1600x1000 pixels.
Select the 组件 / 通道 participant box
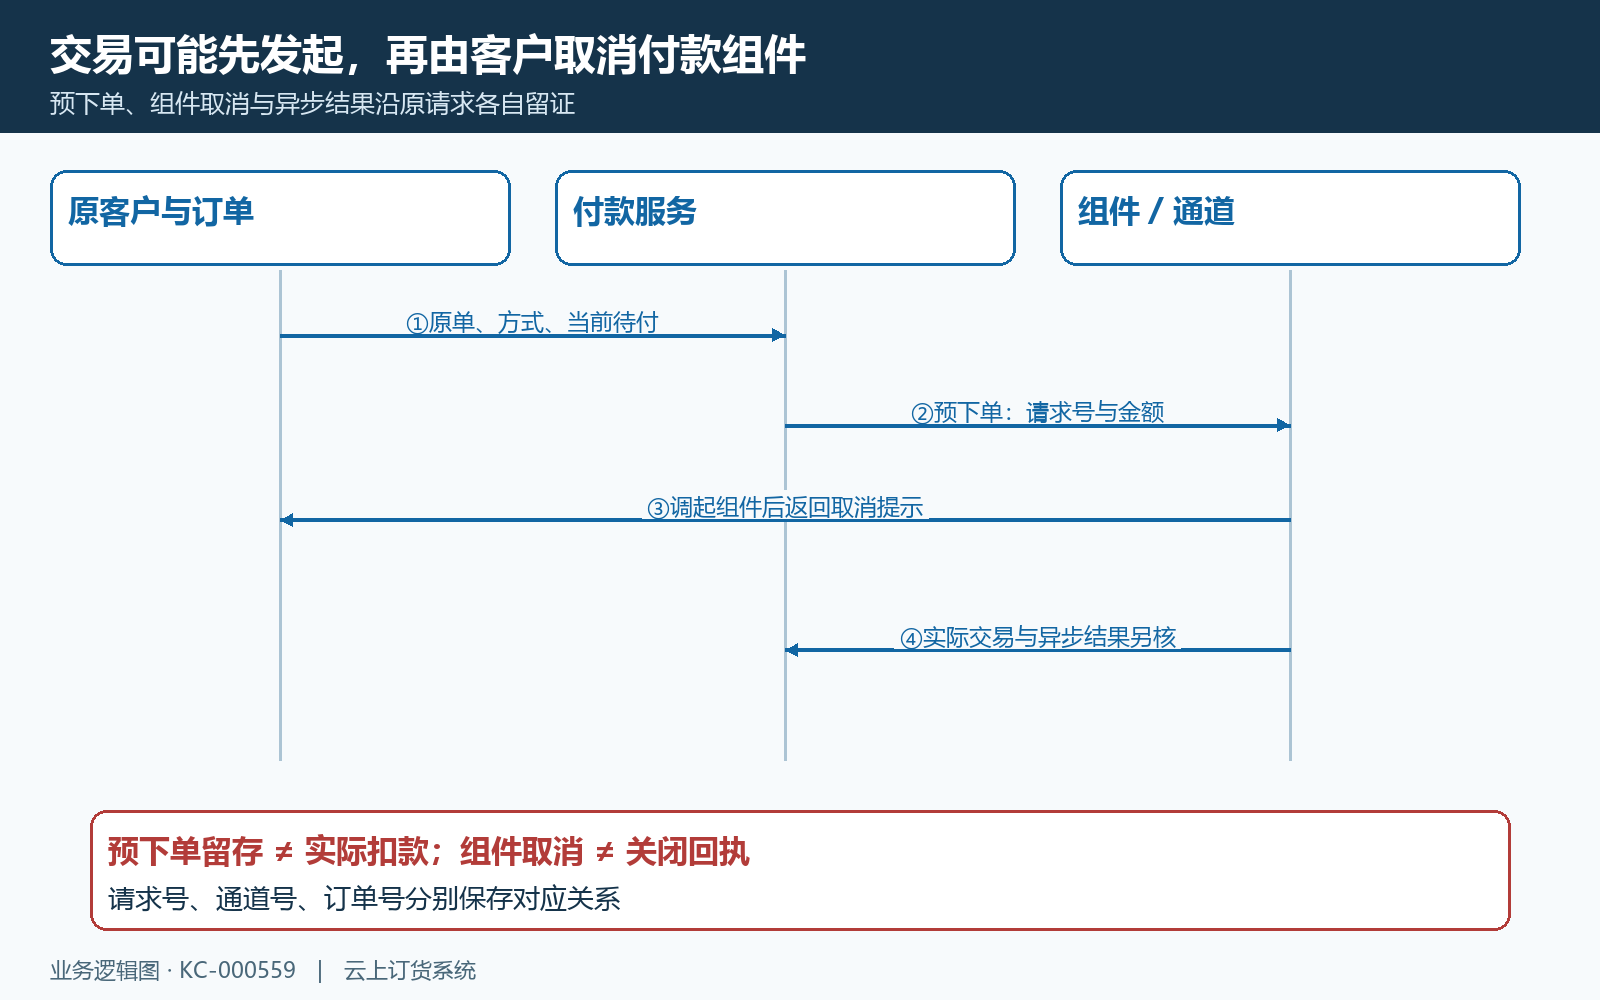pos(1290,218)
